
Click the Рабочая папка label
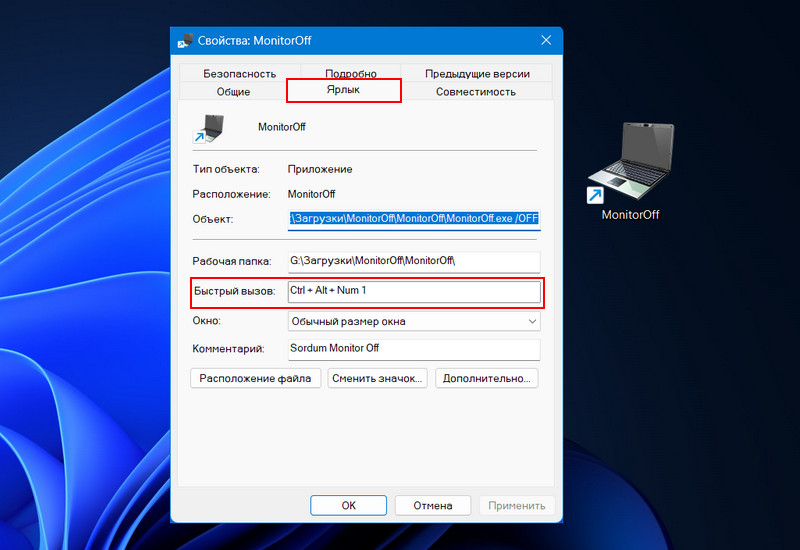(x=232, y=261)
